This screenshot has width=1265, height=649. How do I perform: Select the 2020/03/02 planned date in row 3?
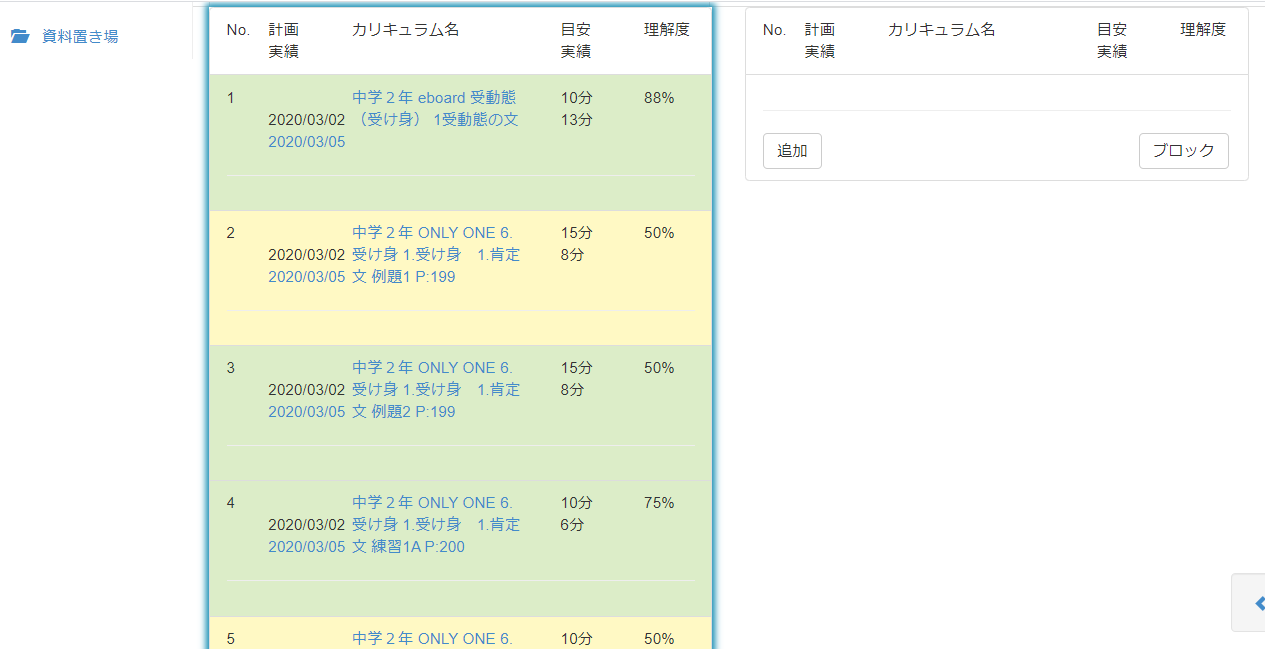click(x=307, y=390)
